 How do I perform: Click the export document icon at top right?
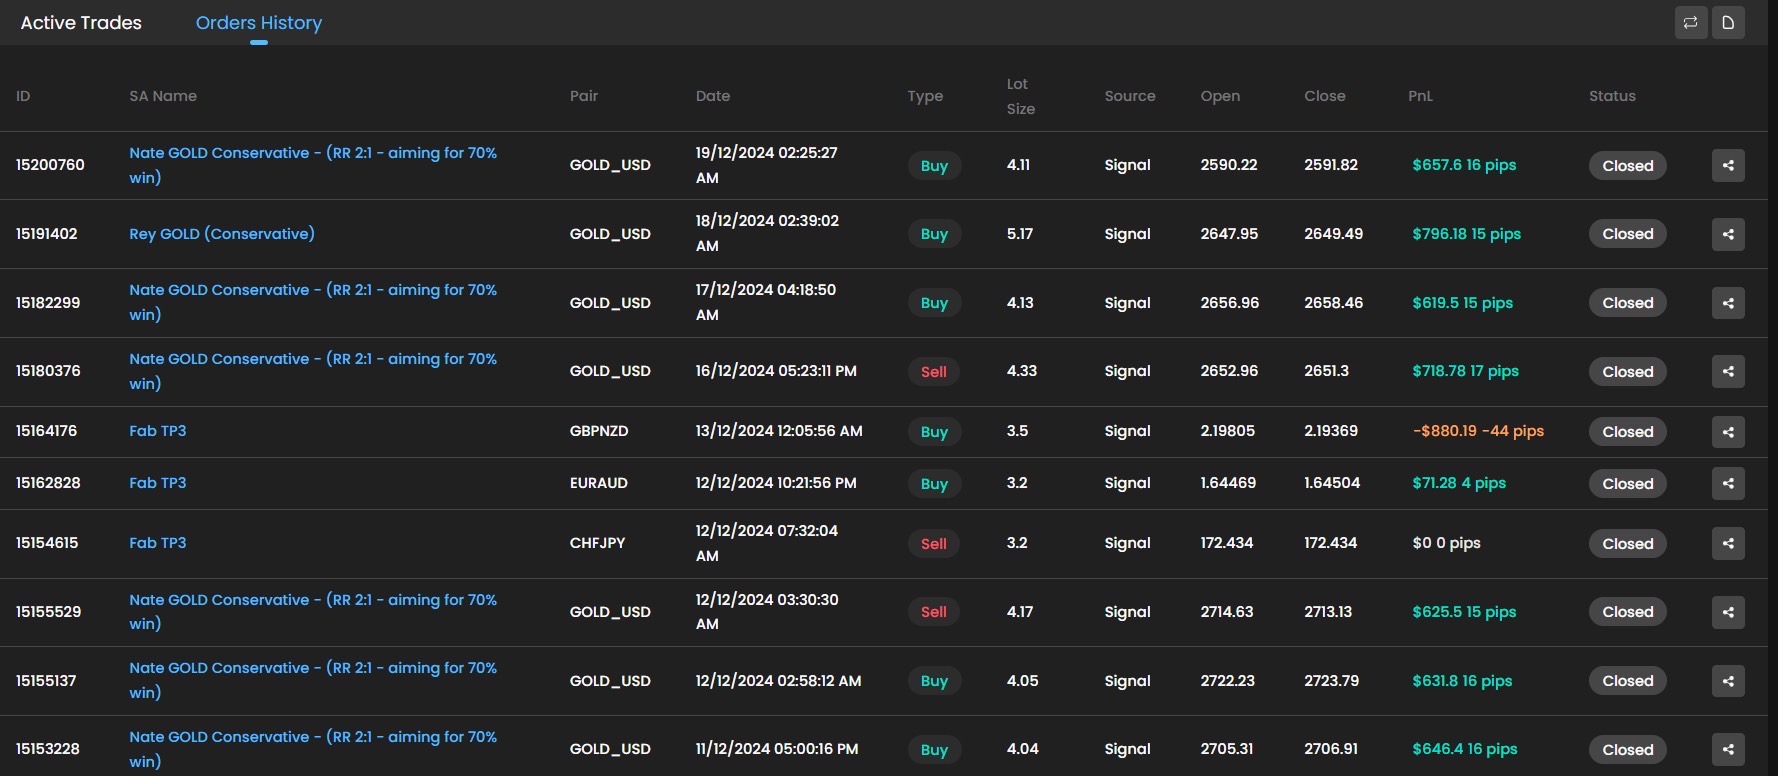point(1728,22)
